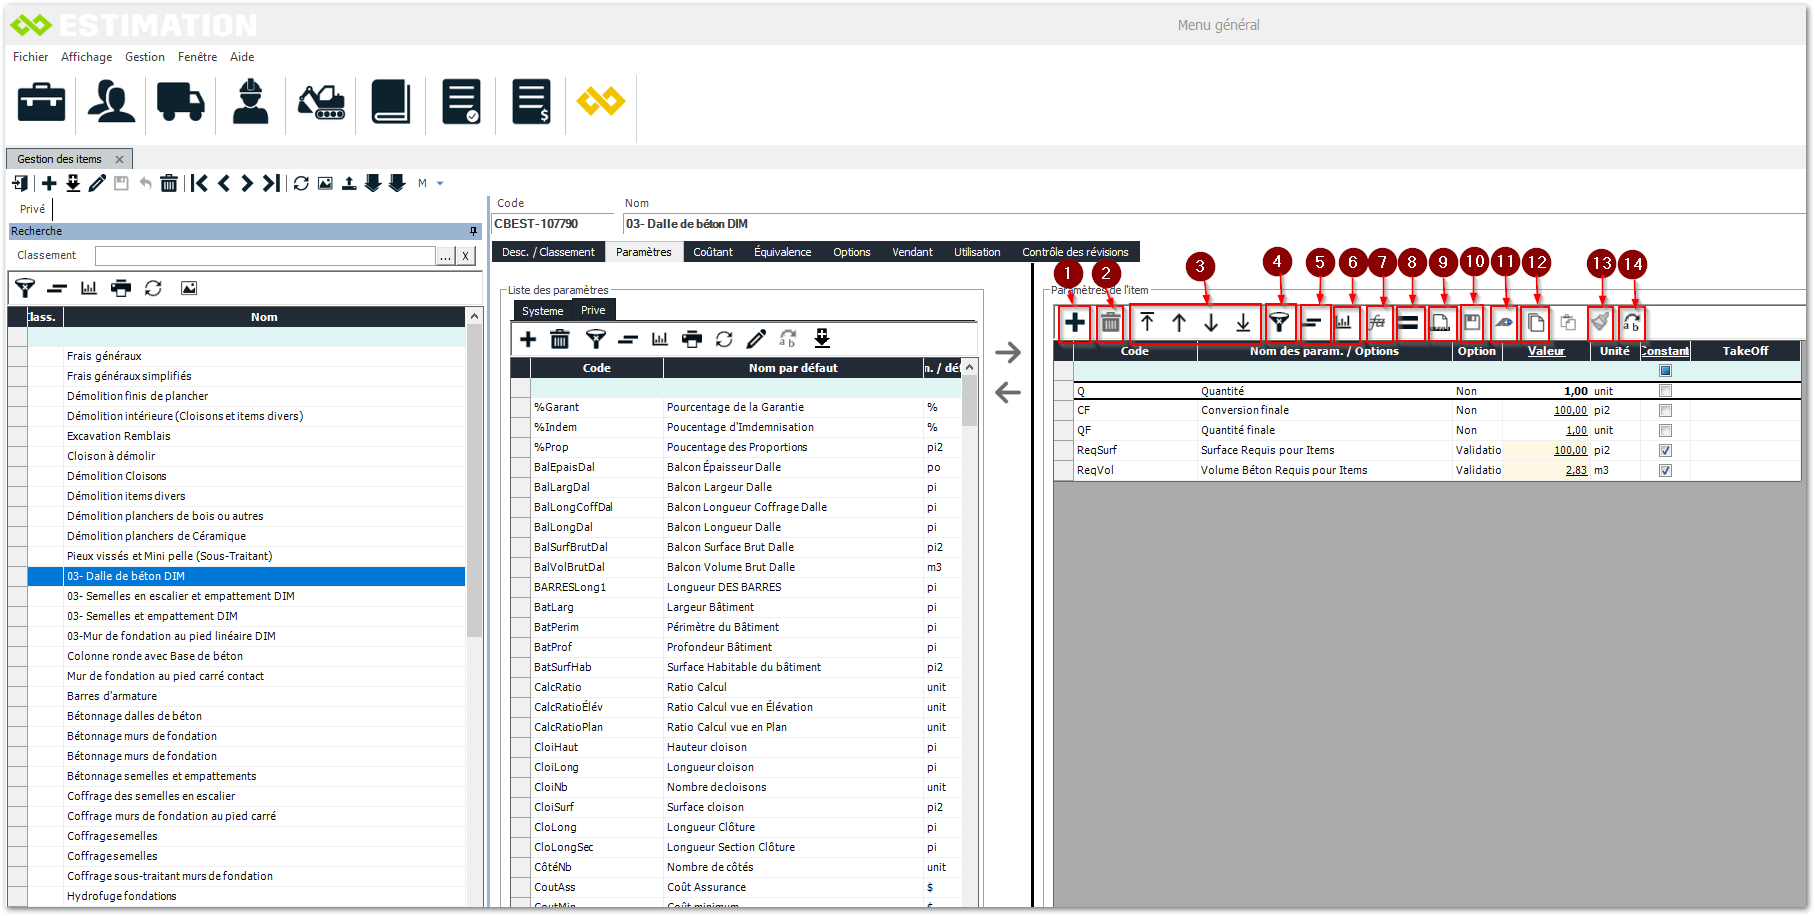Open the delivery truck module icon
The width and height of the screenshot is (1815, 916).
180,102
